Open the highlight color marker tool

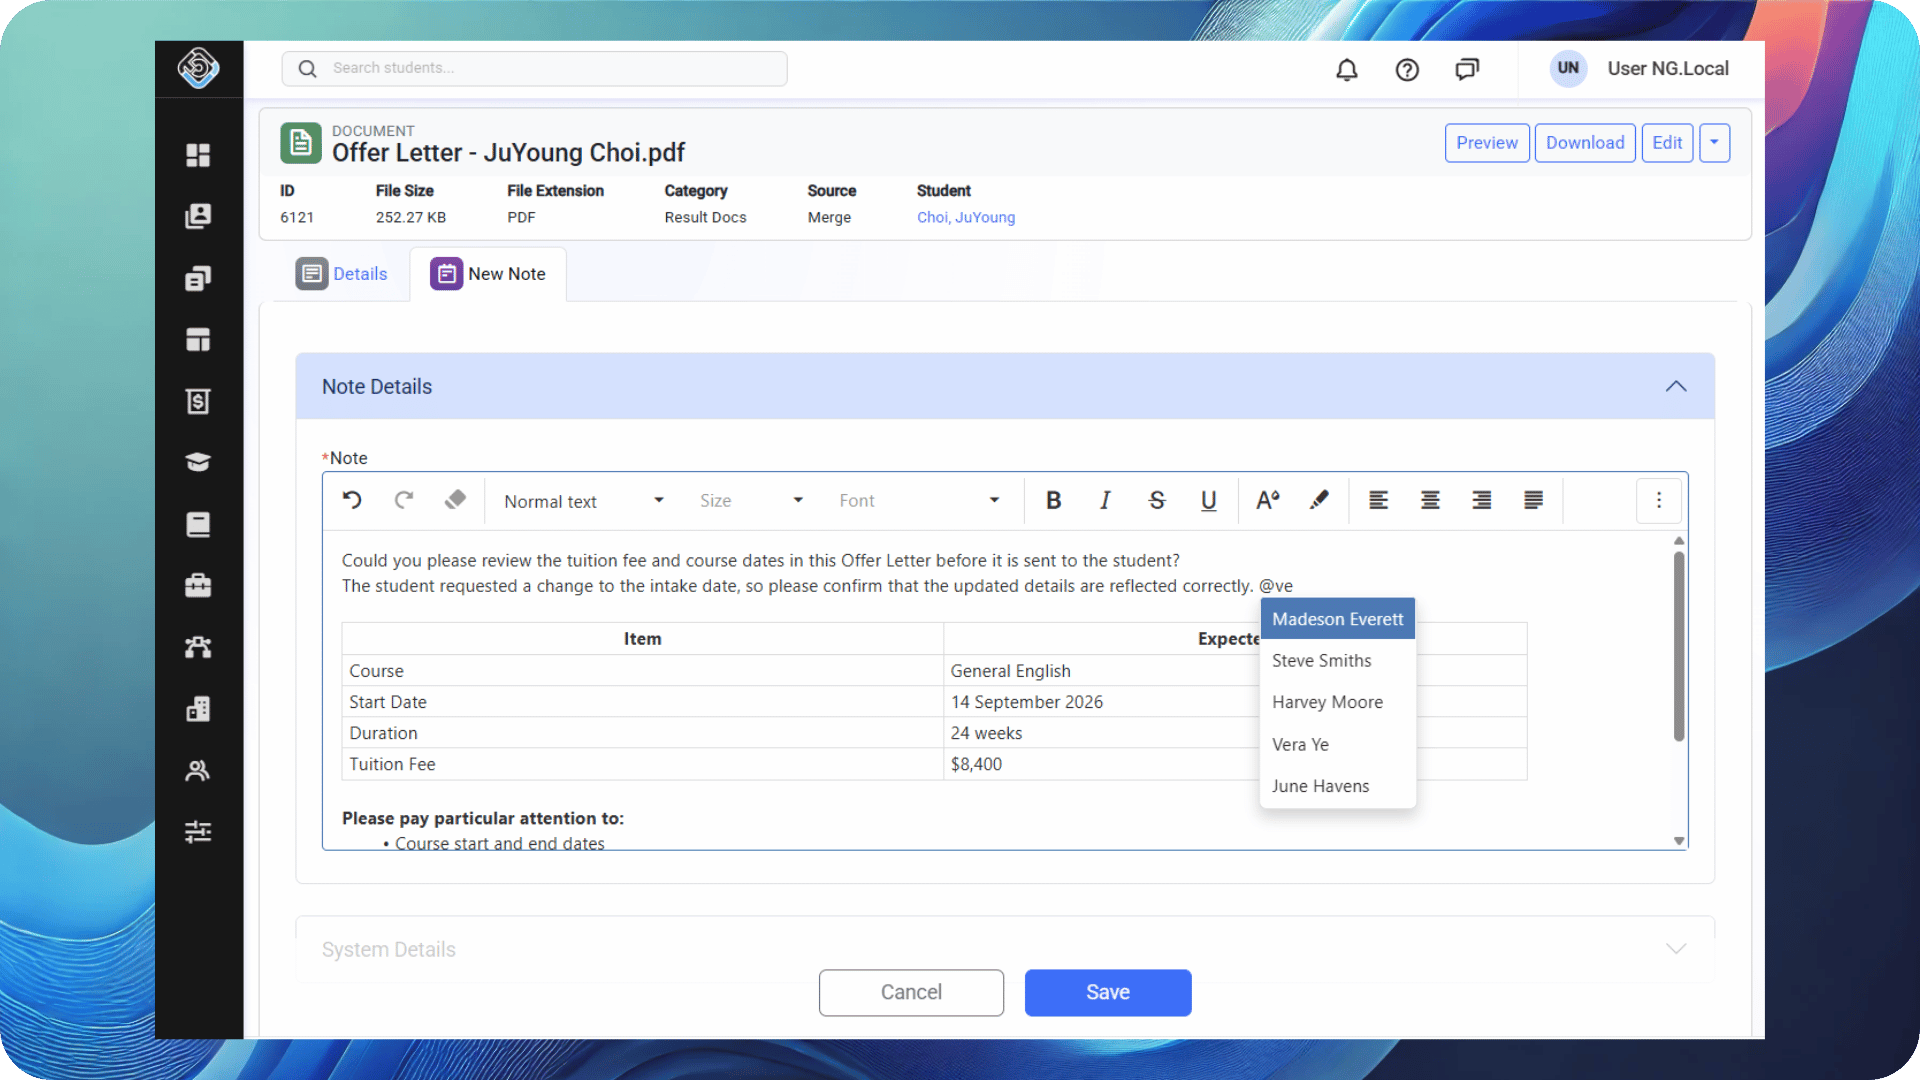tap(1319, 500)
